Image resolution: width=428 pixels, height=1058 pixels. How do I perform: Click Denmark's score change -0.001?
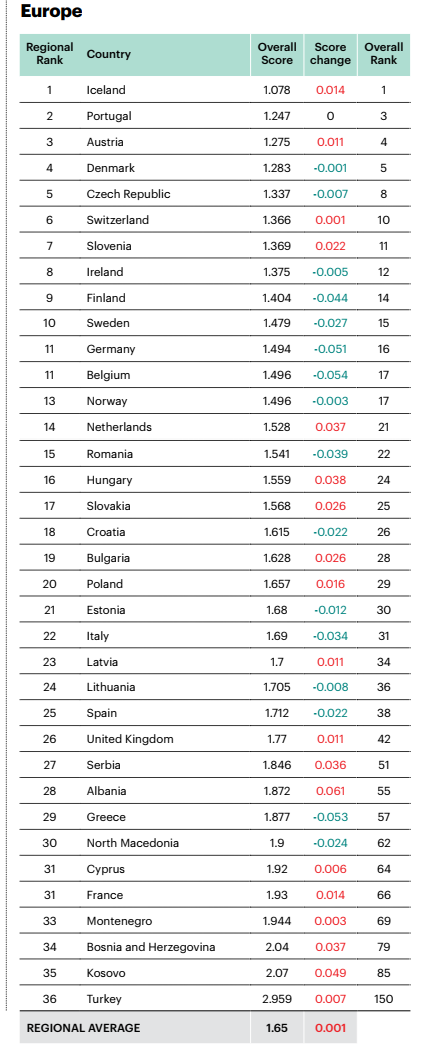(331, 168)
